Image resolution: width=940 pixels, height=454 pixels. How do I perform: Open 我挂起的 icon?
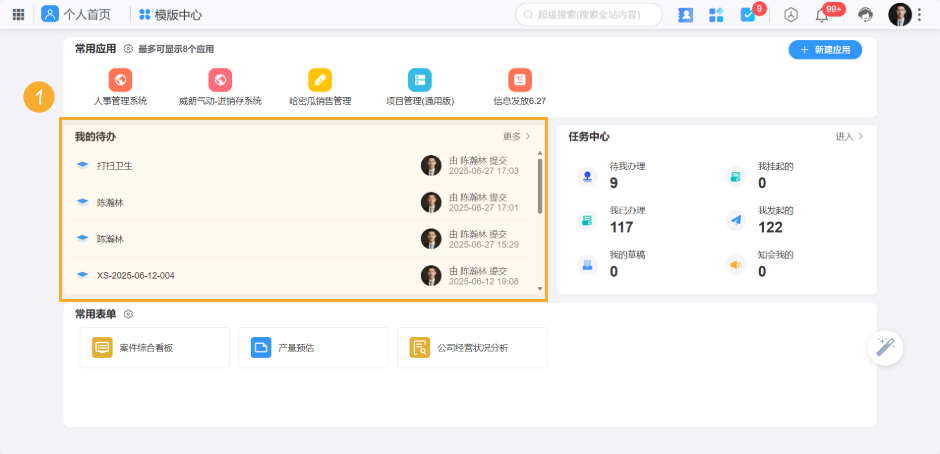(736, 177)
